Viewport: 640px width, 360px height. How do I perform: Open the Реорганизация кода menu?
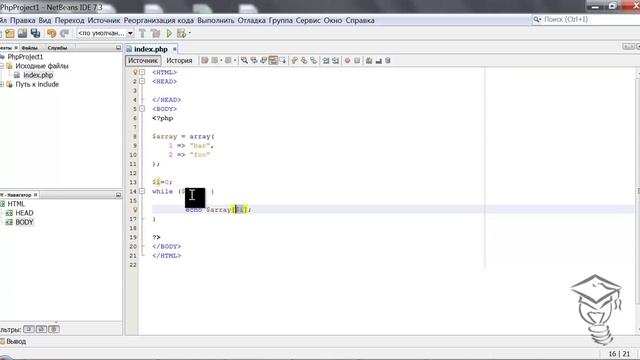(159, 20)
